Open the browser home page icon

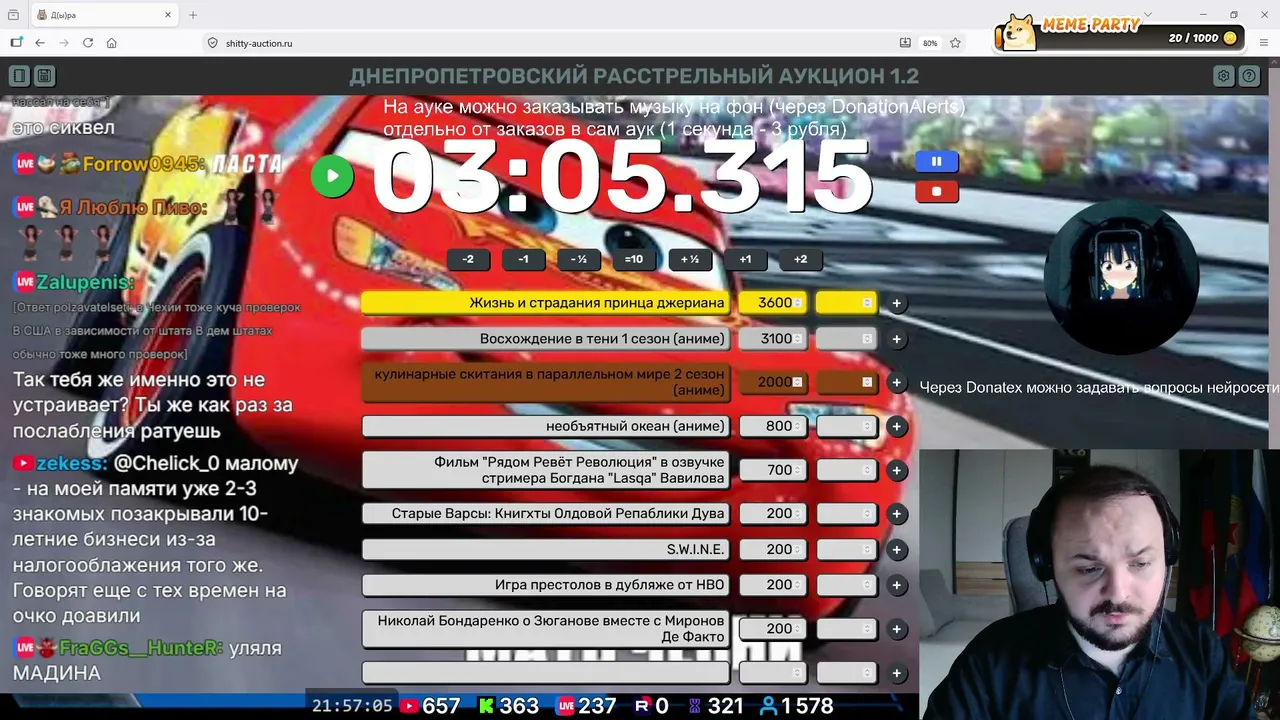(112, 43)
